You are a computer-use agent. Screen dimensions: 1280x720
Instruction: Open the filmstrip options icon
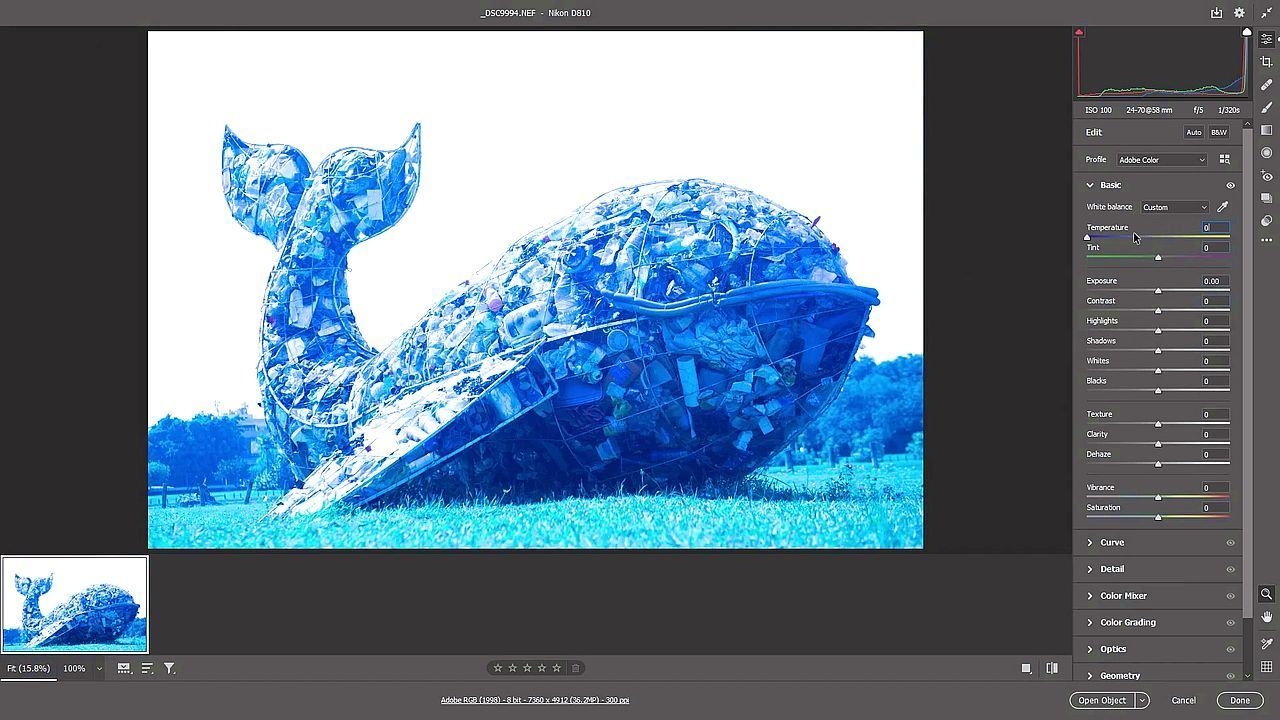(x=124, y=668)
